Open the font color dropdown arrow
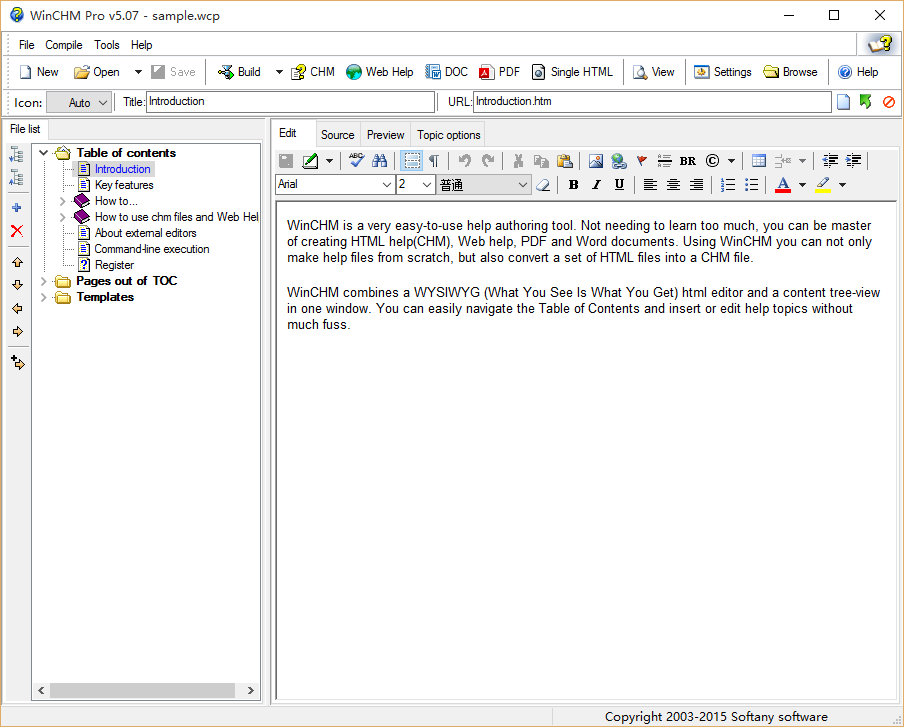Screen dimensions: 904x727 [x=802, y=184]
